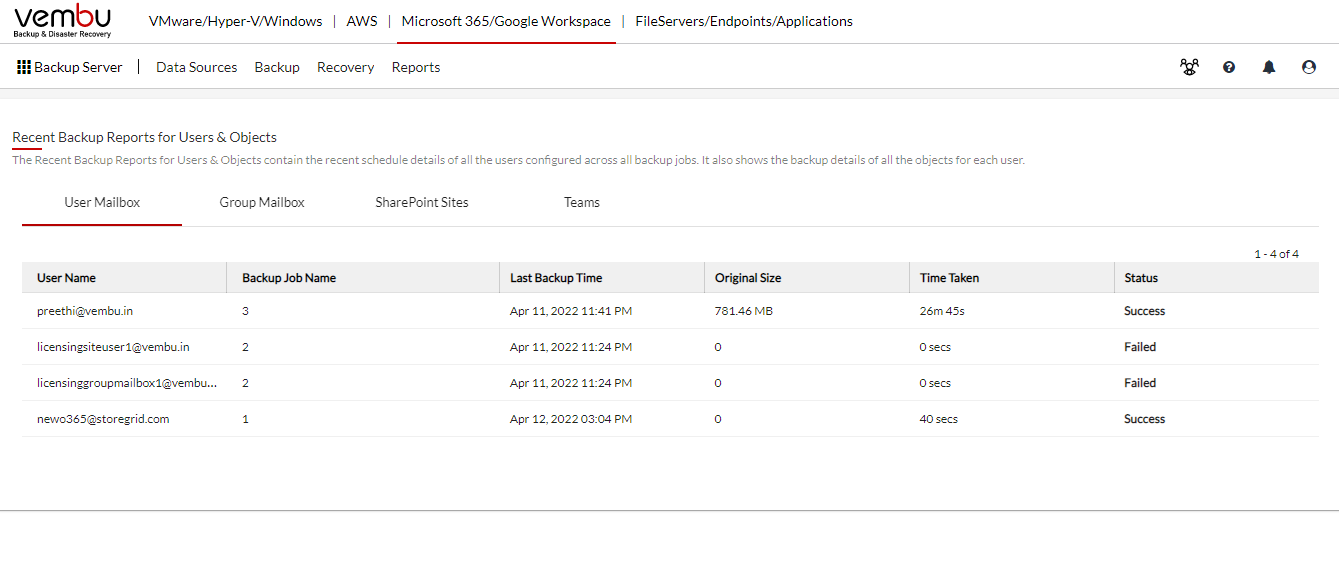1339x567 pixels.
Task: Select the User Mailbox tab
Action: [x=102, y=202]
